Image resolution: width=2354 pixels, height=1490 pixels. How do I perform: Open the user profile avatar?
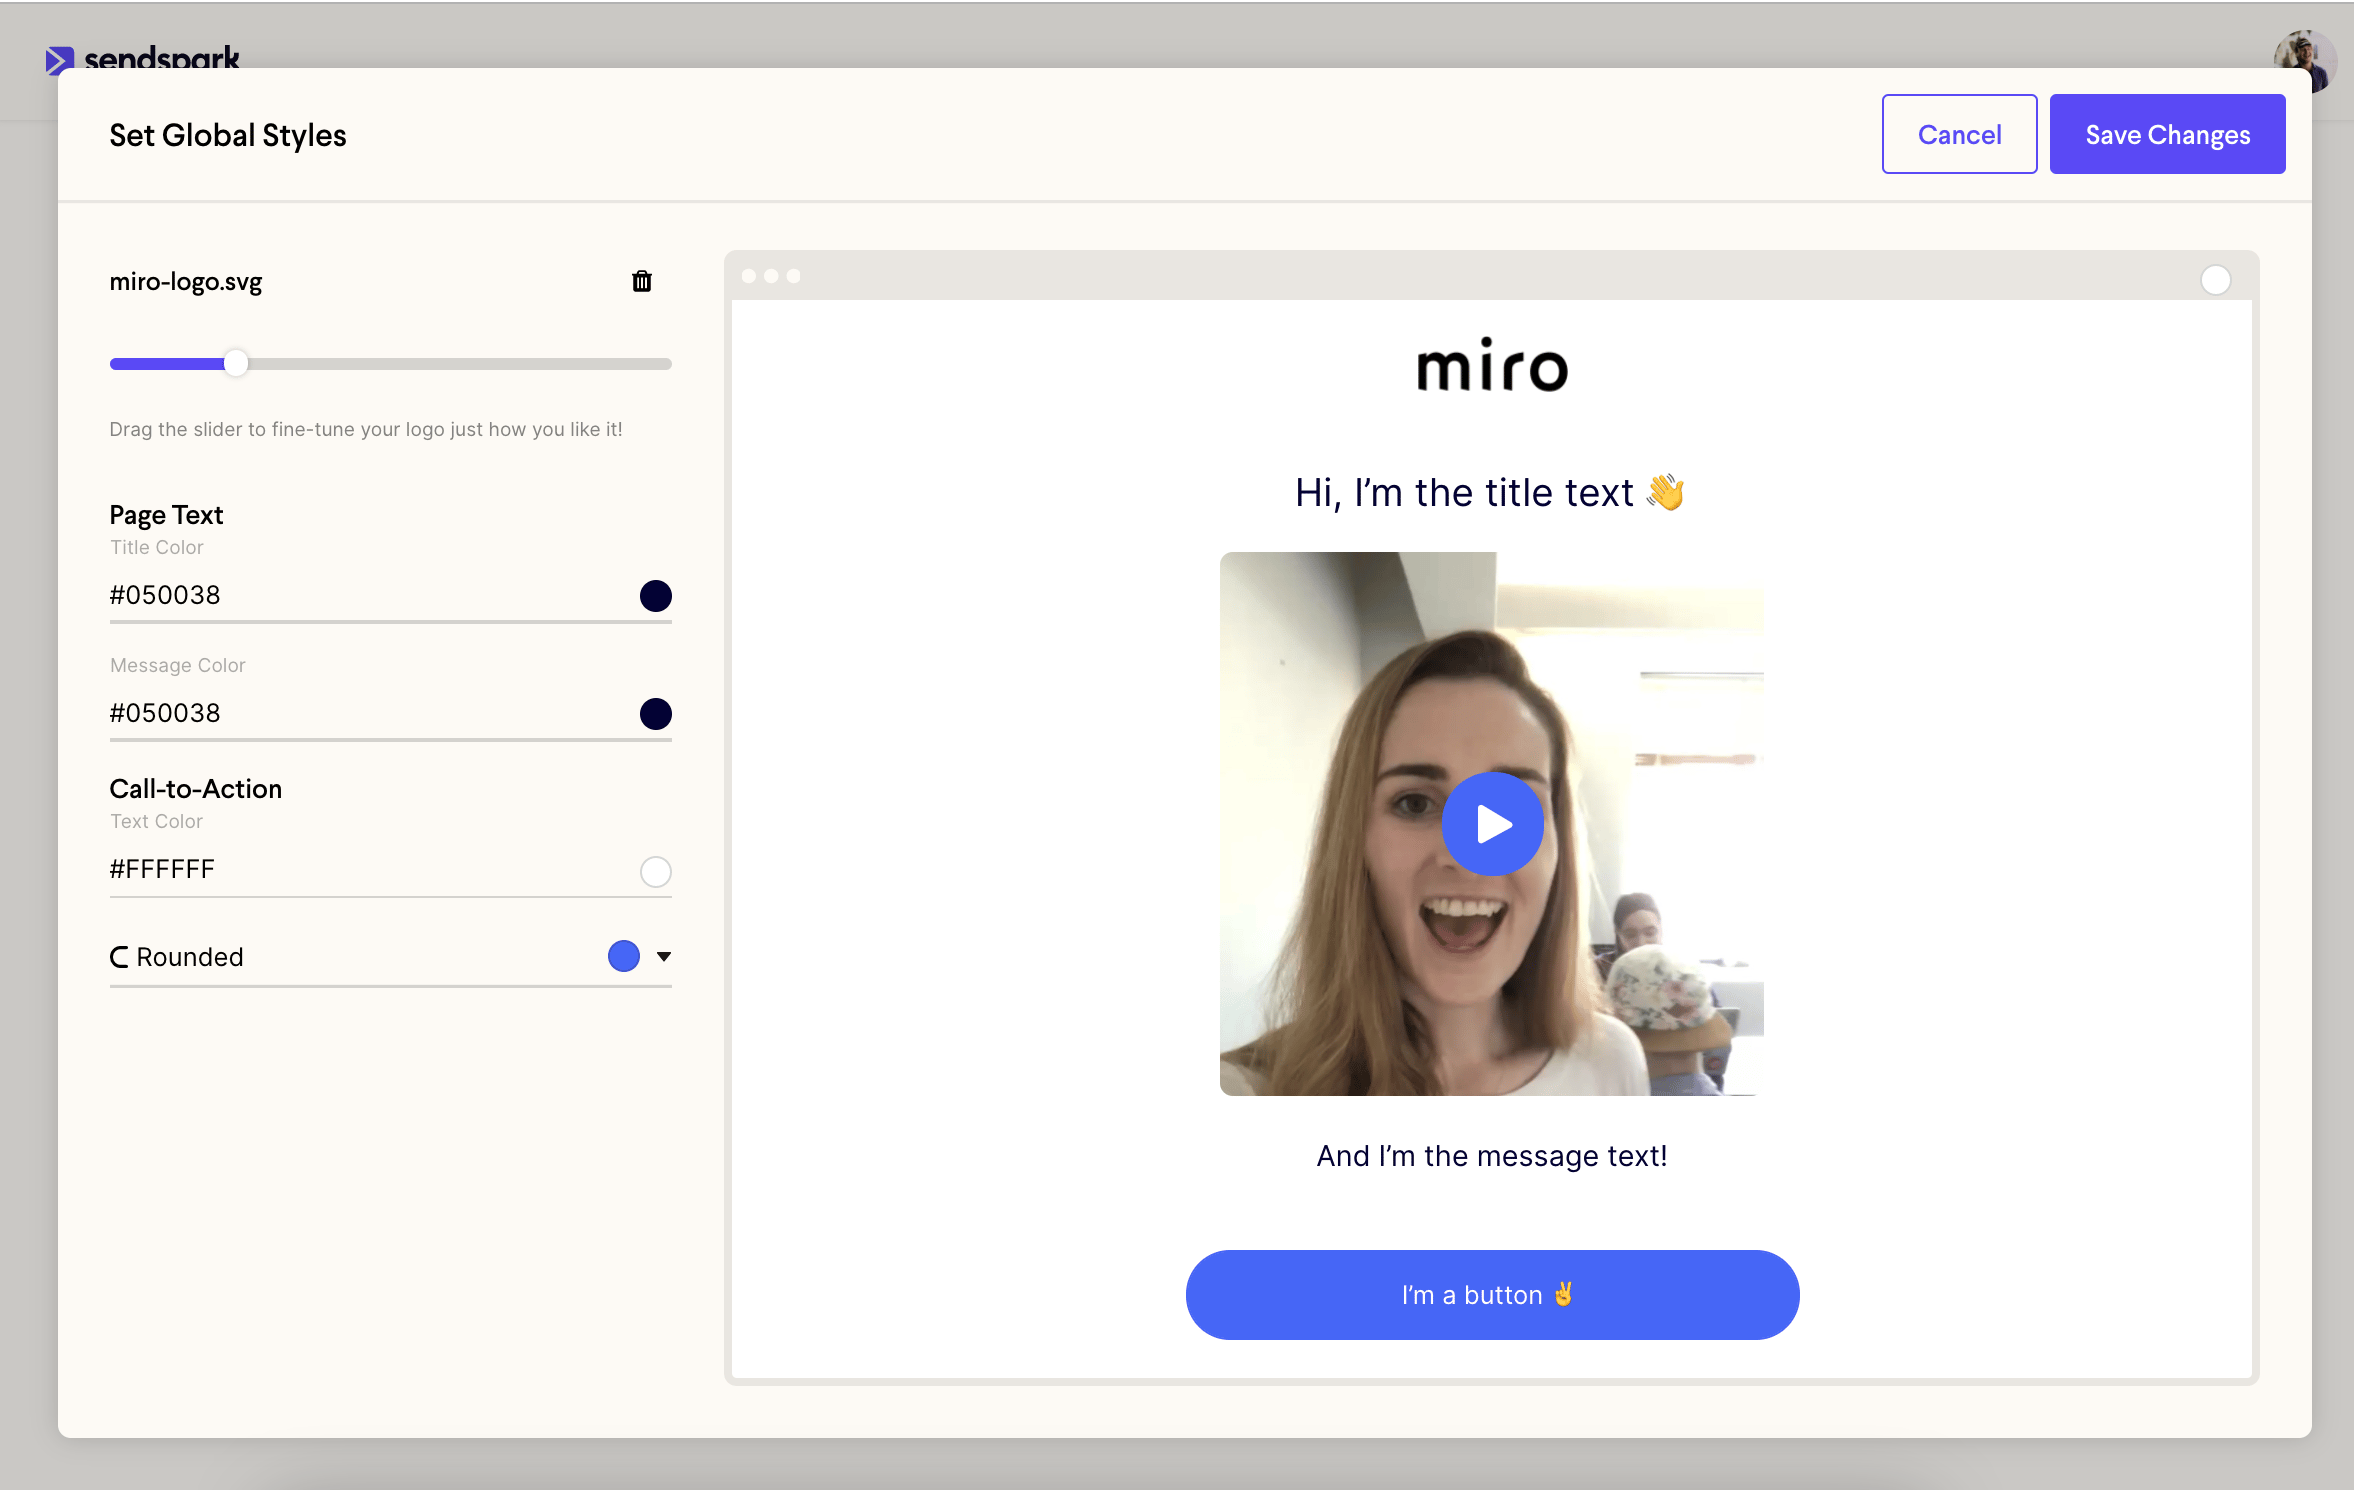(2304, 60)
